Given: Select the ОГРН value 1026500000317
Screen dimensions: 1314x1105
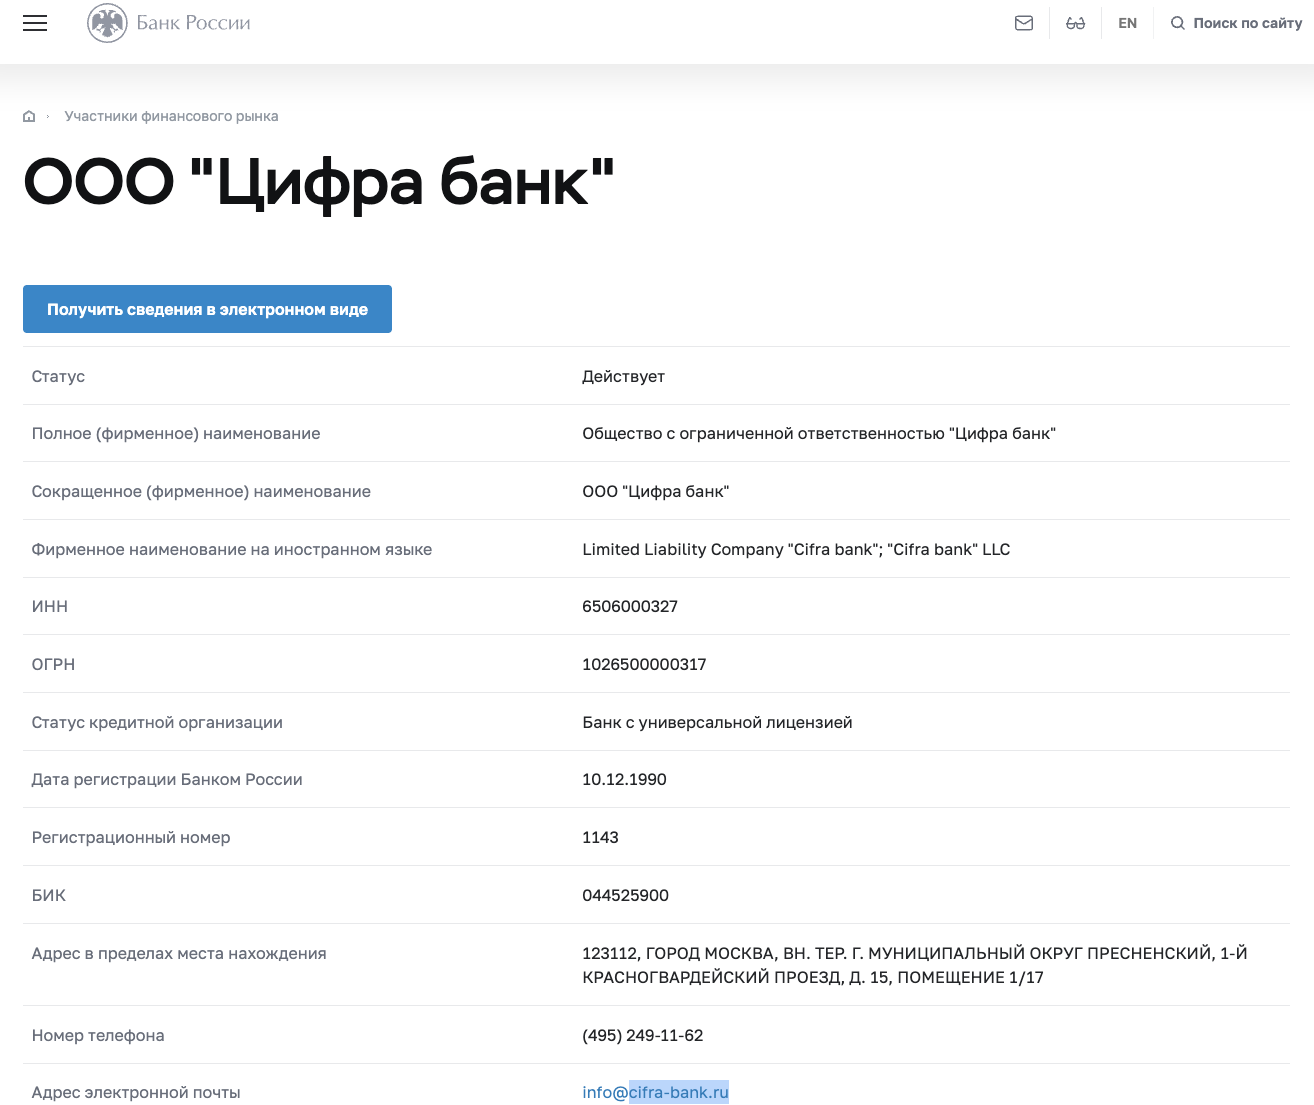Looking at the screenshot, I should point(644,664).
